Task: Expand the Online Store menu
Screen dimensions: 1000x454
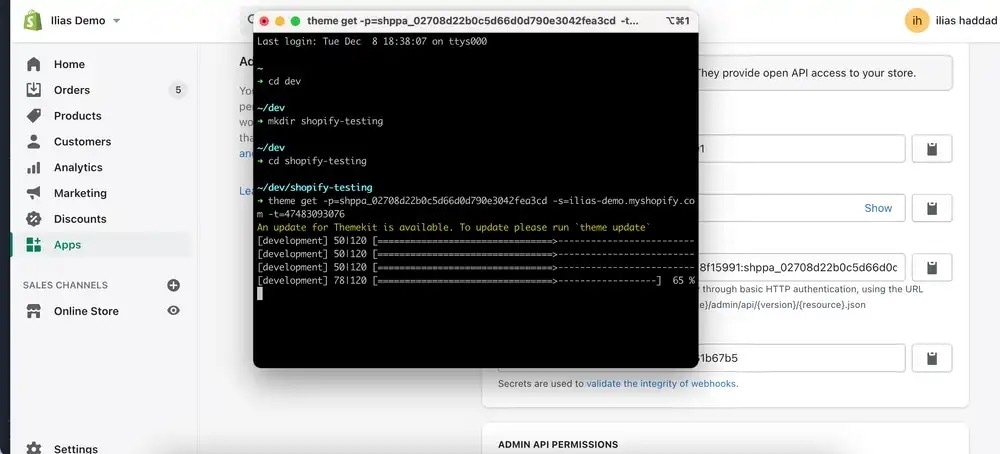Action: [86, 311]
